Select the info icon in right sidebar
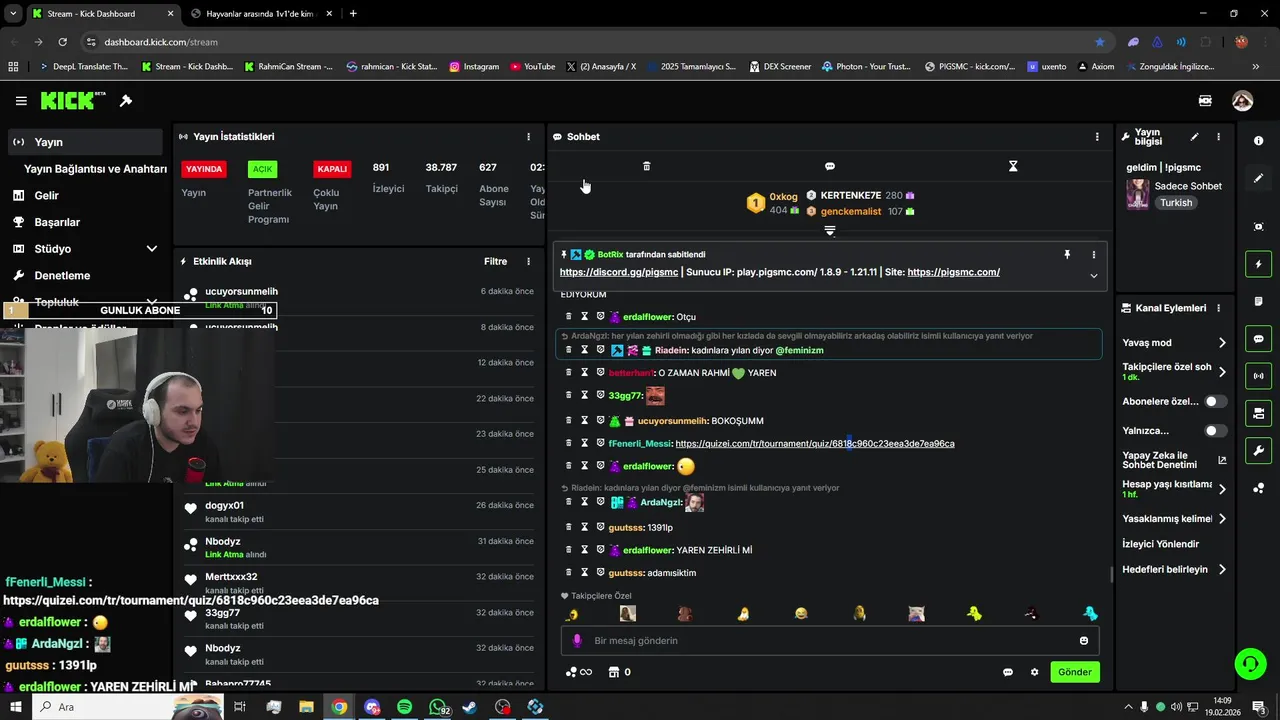Viewport: 1280px width, 720px height. tap(1258, 141)
